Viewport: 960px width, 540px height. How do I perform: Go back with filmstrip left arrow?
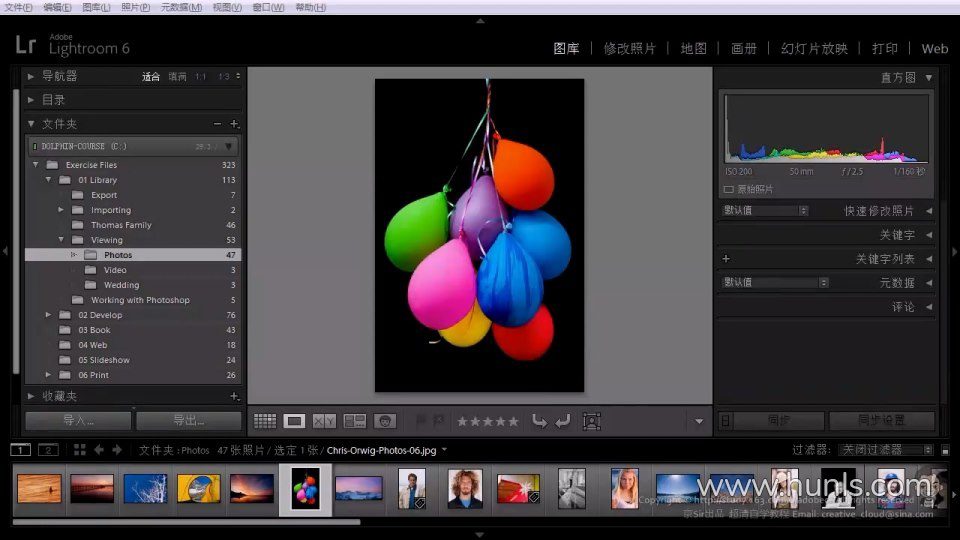click(99, 450)
